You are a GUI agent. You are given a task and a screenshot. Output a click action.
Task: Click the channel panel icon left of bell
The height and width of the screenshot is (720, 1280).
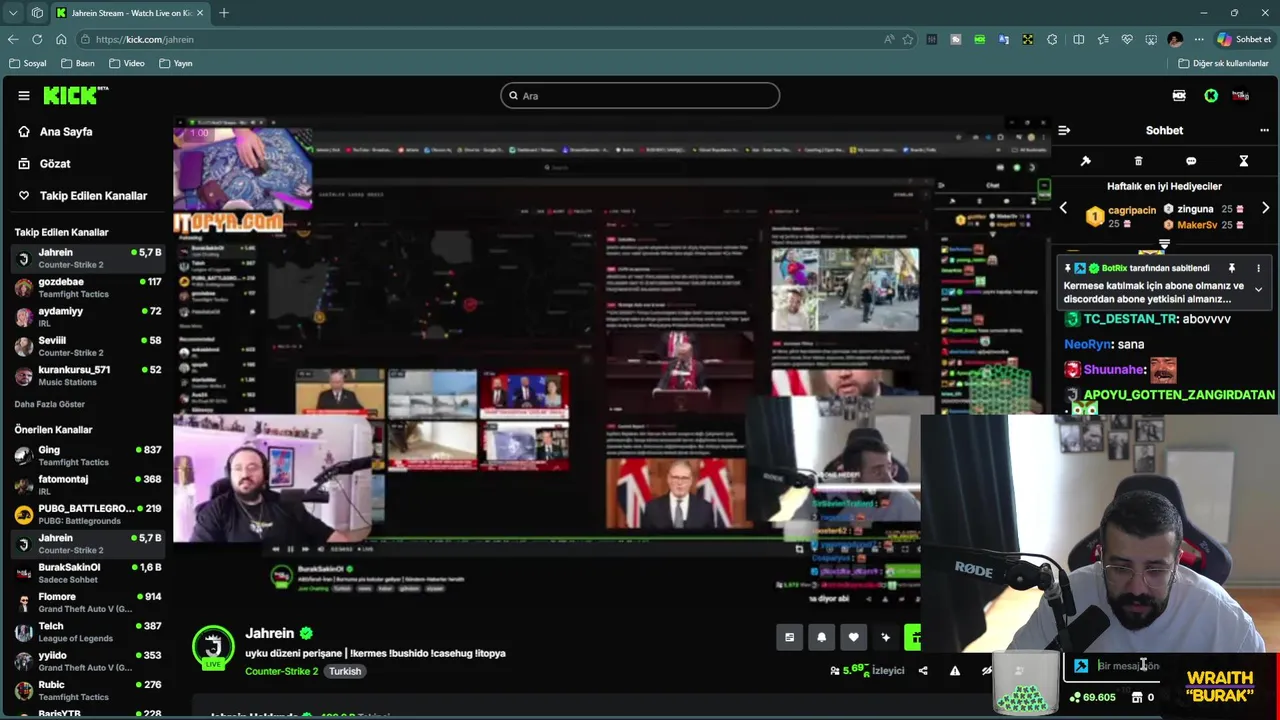pyautogui.click(x=789, y=637)
